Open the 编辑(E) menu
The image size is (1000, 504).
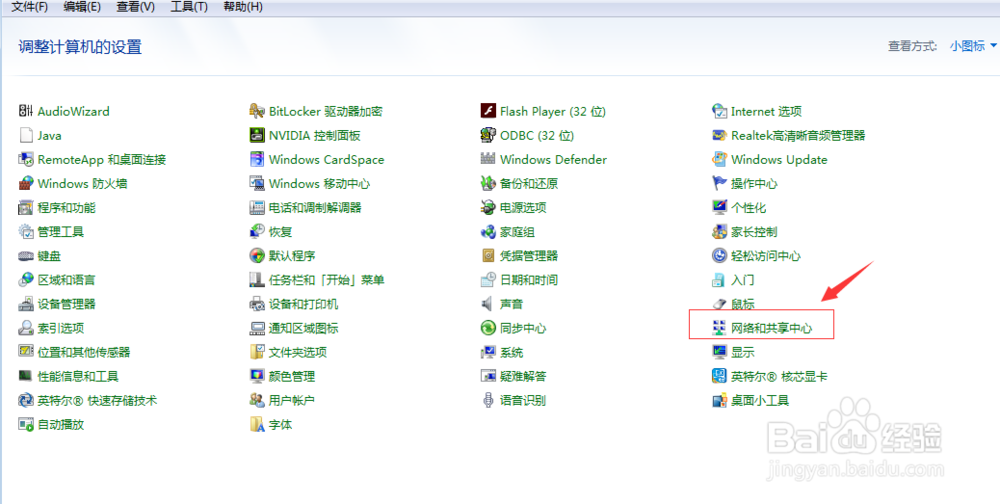(x=82, y=7)
